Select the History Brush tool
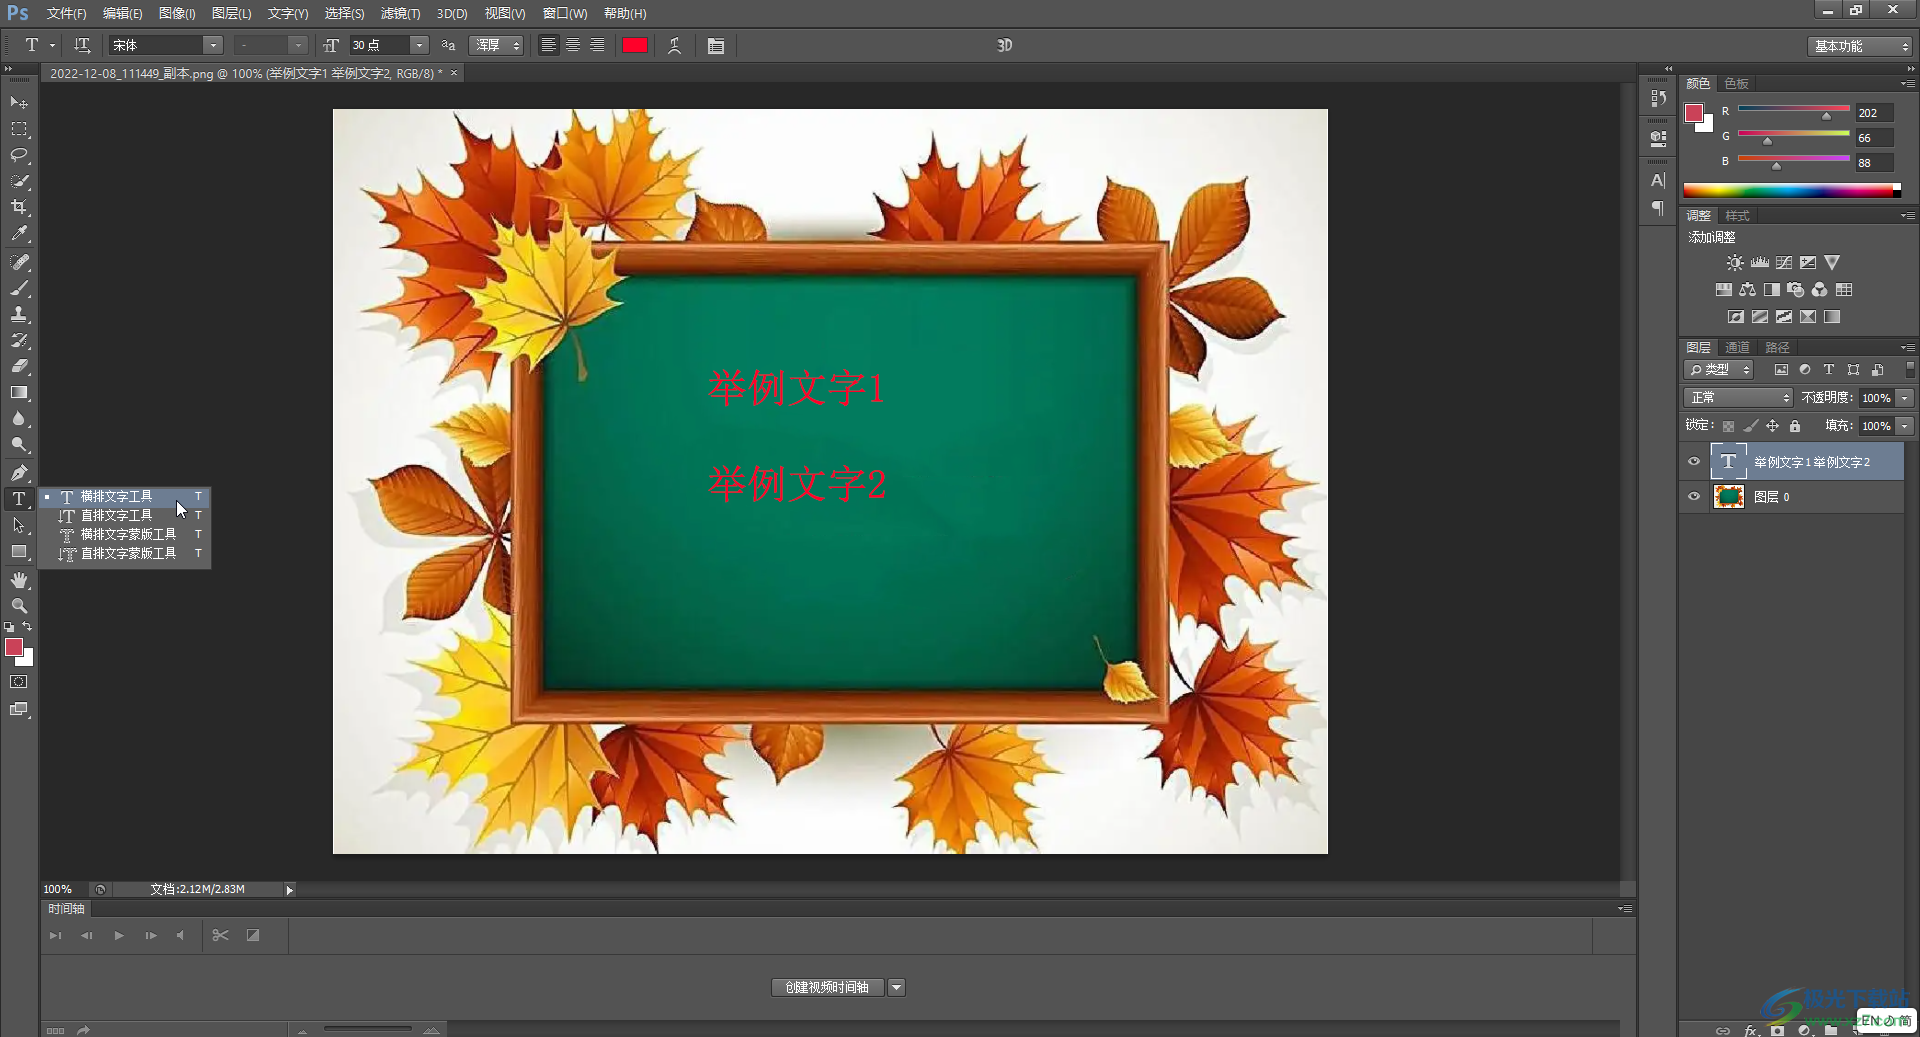1920x1037 pixels. click(19, 340)
